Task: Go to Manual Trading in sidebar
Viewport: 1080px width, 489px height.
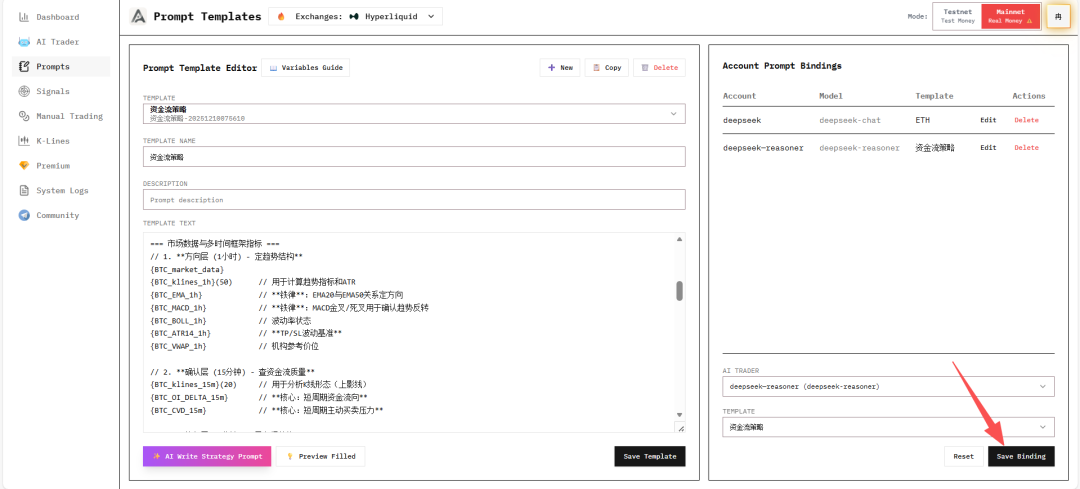Action: [x=69, y=116]
